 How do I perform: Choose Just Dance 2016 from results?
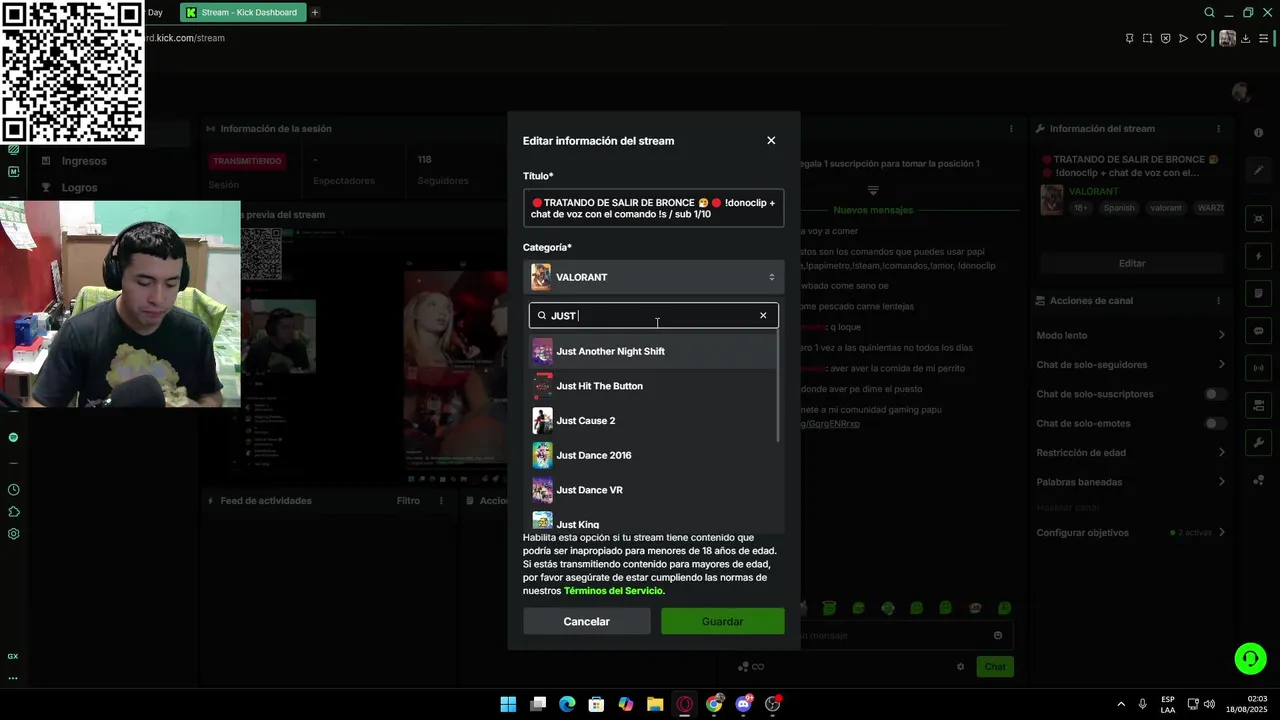coord(653,455)
